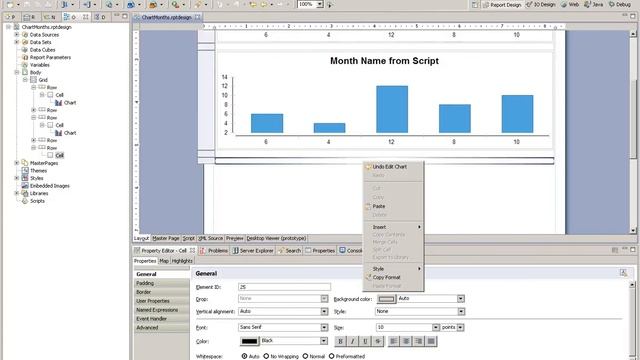Choose Paste from context menu
Viewport: 640px width, 360px height.
(x=393, y=206)
